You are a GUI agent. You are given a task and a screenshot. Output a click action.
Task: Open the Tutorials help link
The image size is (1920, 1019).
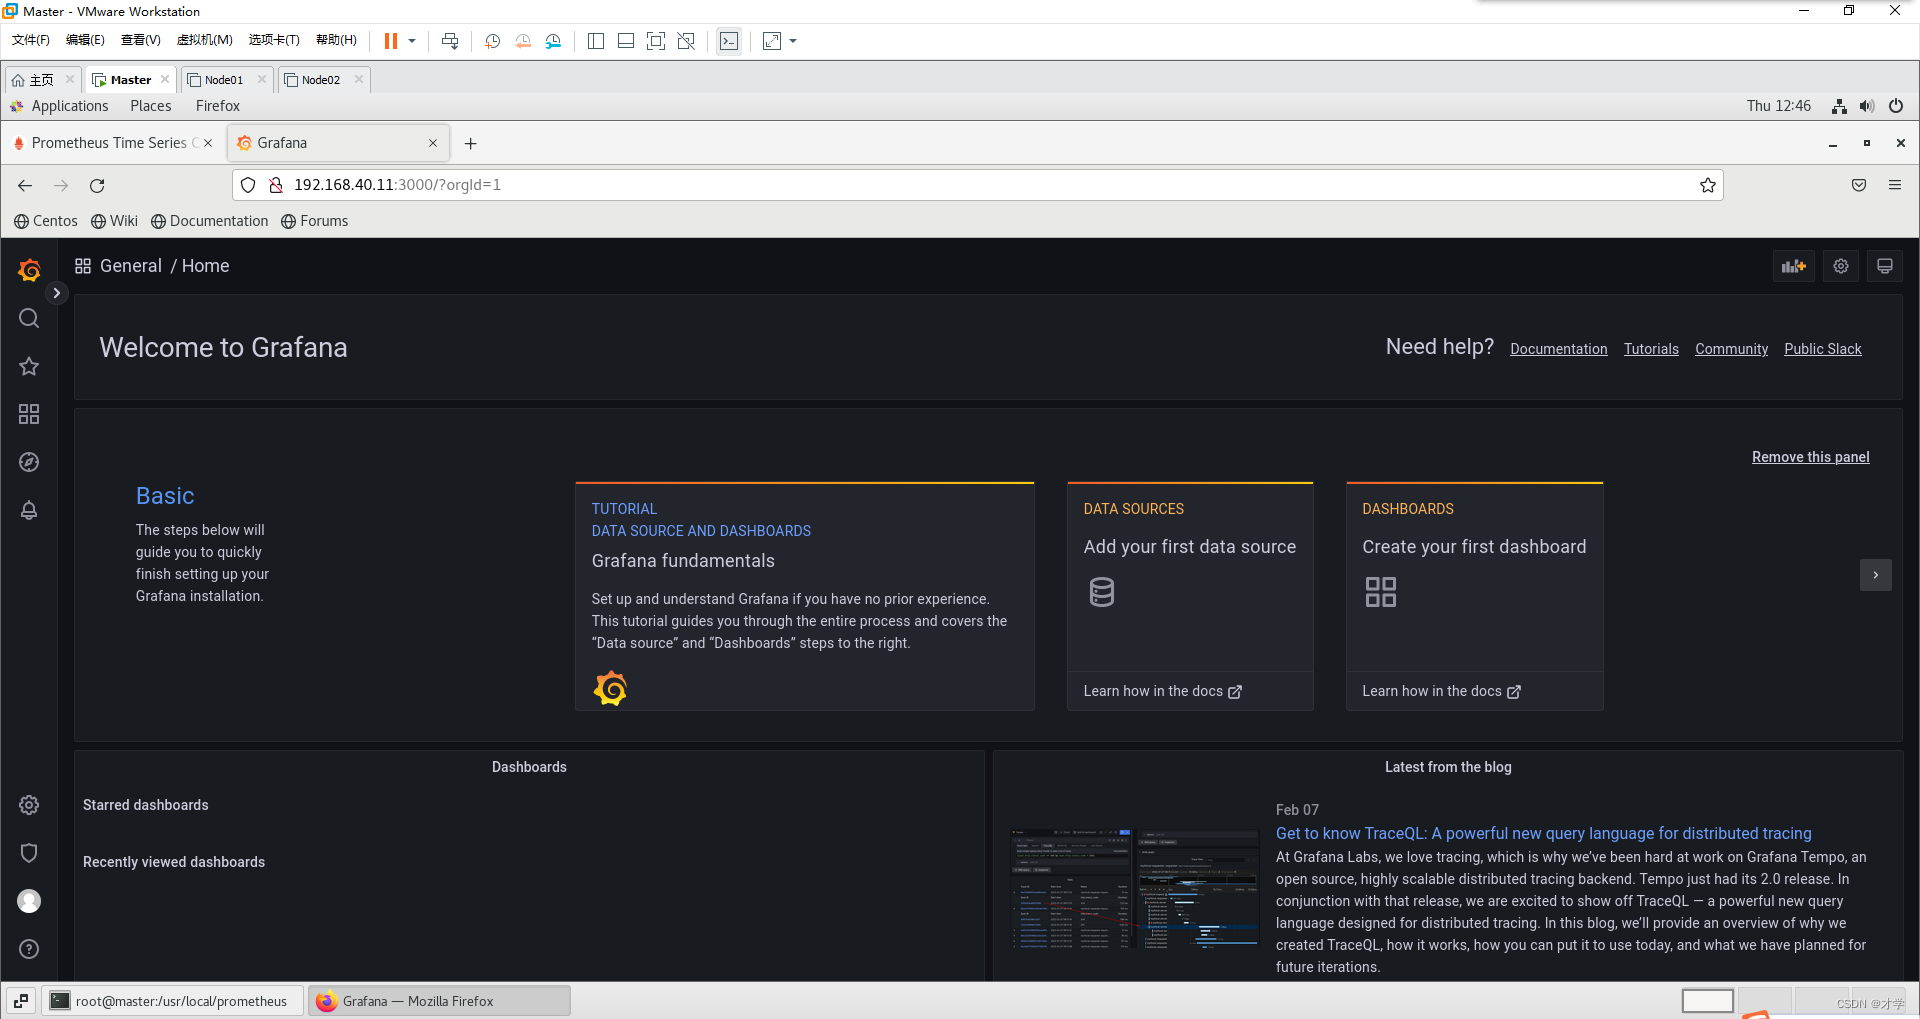tap(1651, 349)
